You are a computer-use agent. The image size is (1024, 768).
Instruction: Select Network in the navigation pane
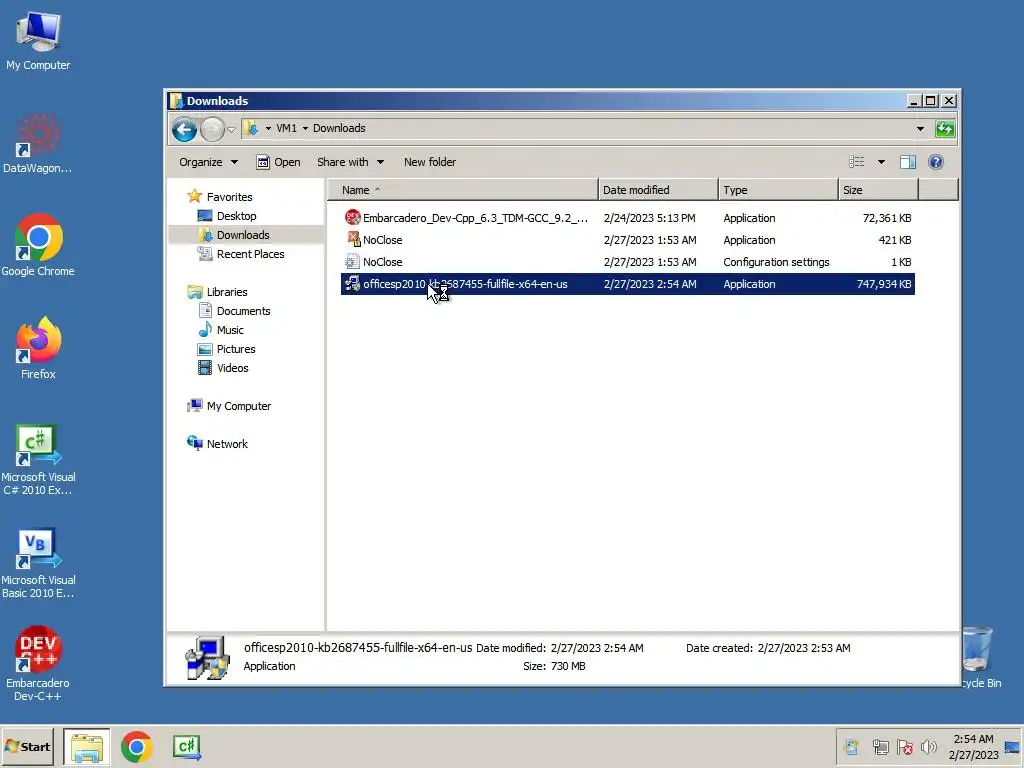tap(227, 443)
